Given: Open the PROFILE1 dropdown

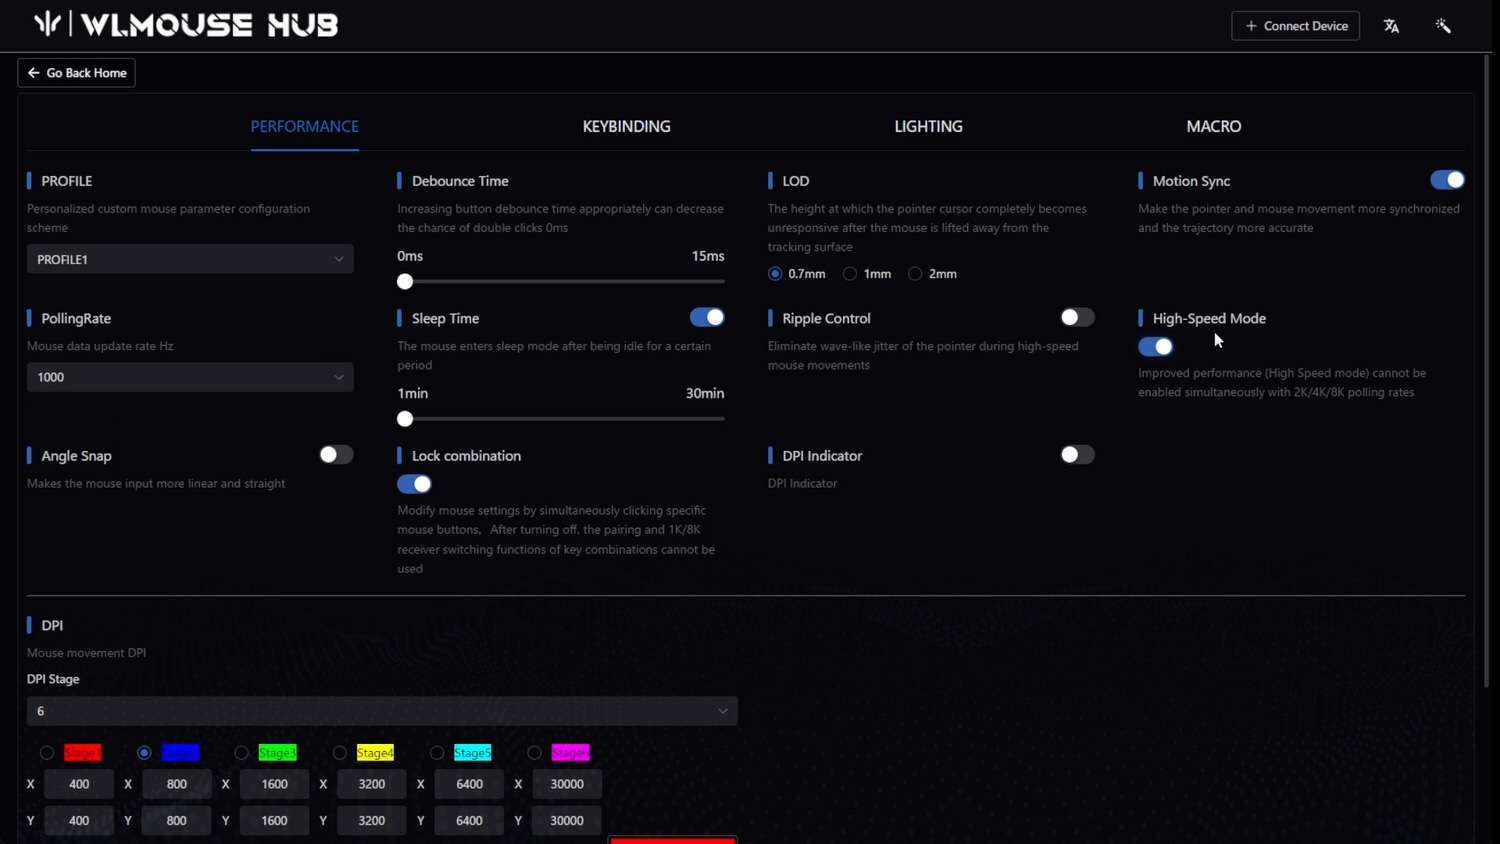Looking at the screenshot, I should [x=189, y=258].
